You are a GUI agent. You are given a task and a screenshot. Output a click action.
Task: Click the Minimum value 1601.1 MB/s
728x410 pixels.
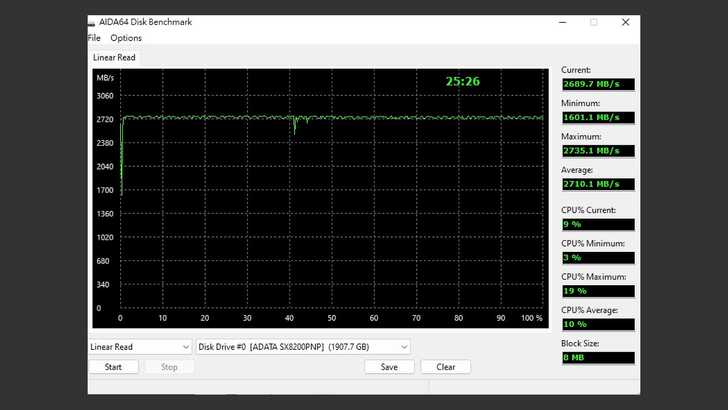point(598,117)
